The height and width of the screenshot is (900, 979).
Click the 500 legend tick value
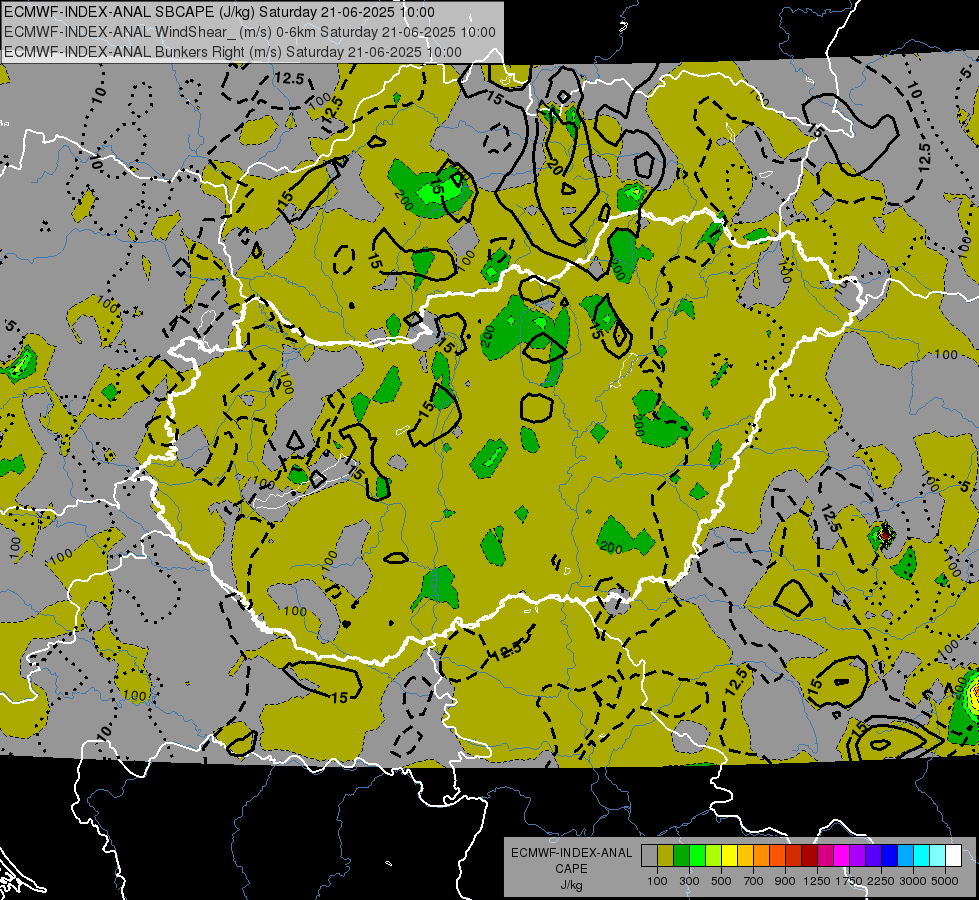721,881
